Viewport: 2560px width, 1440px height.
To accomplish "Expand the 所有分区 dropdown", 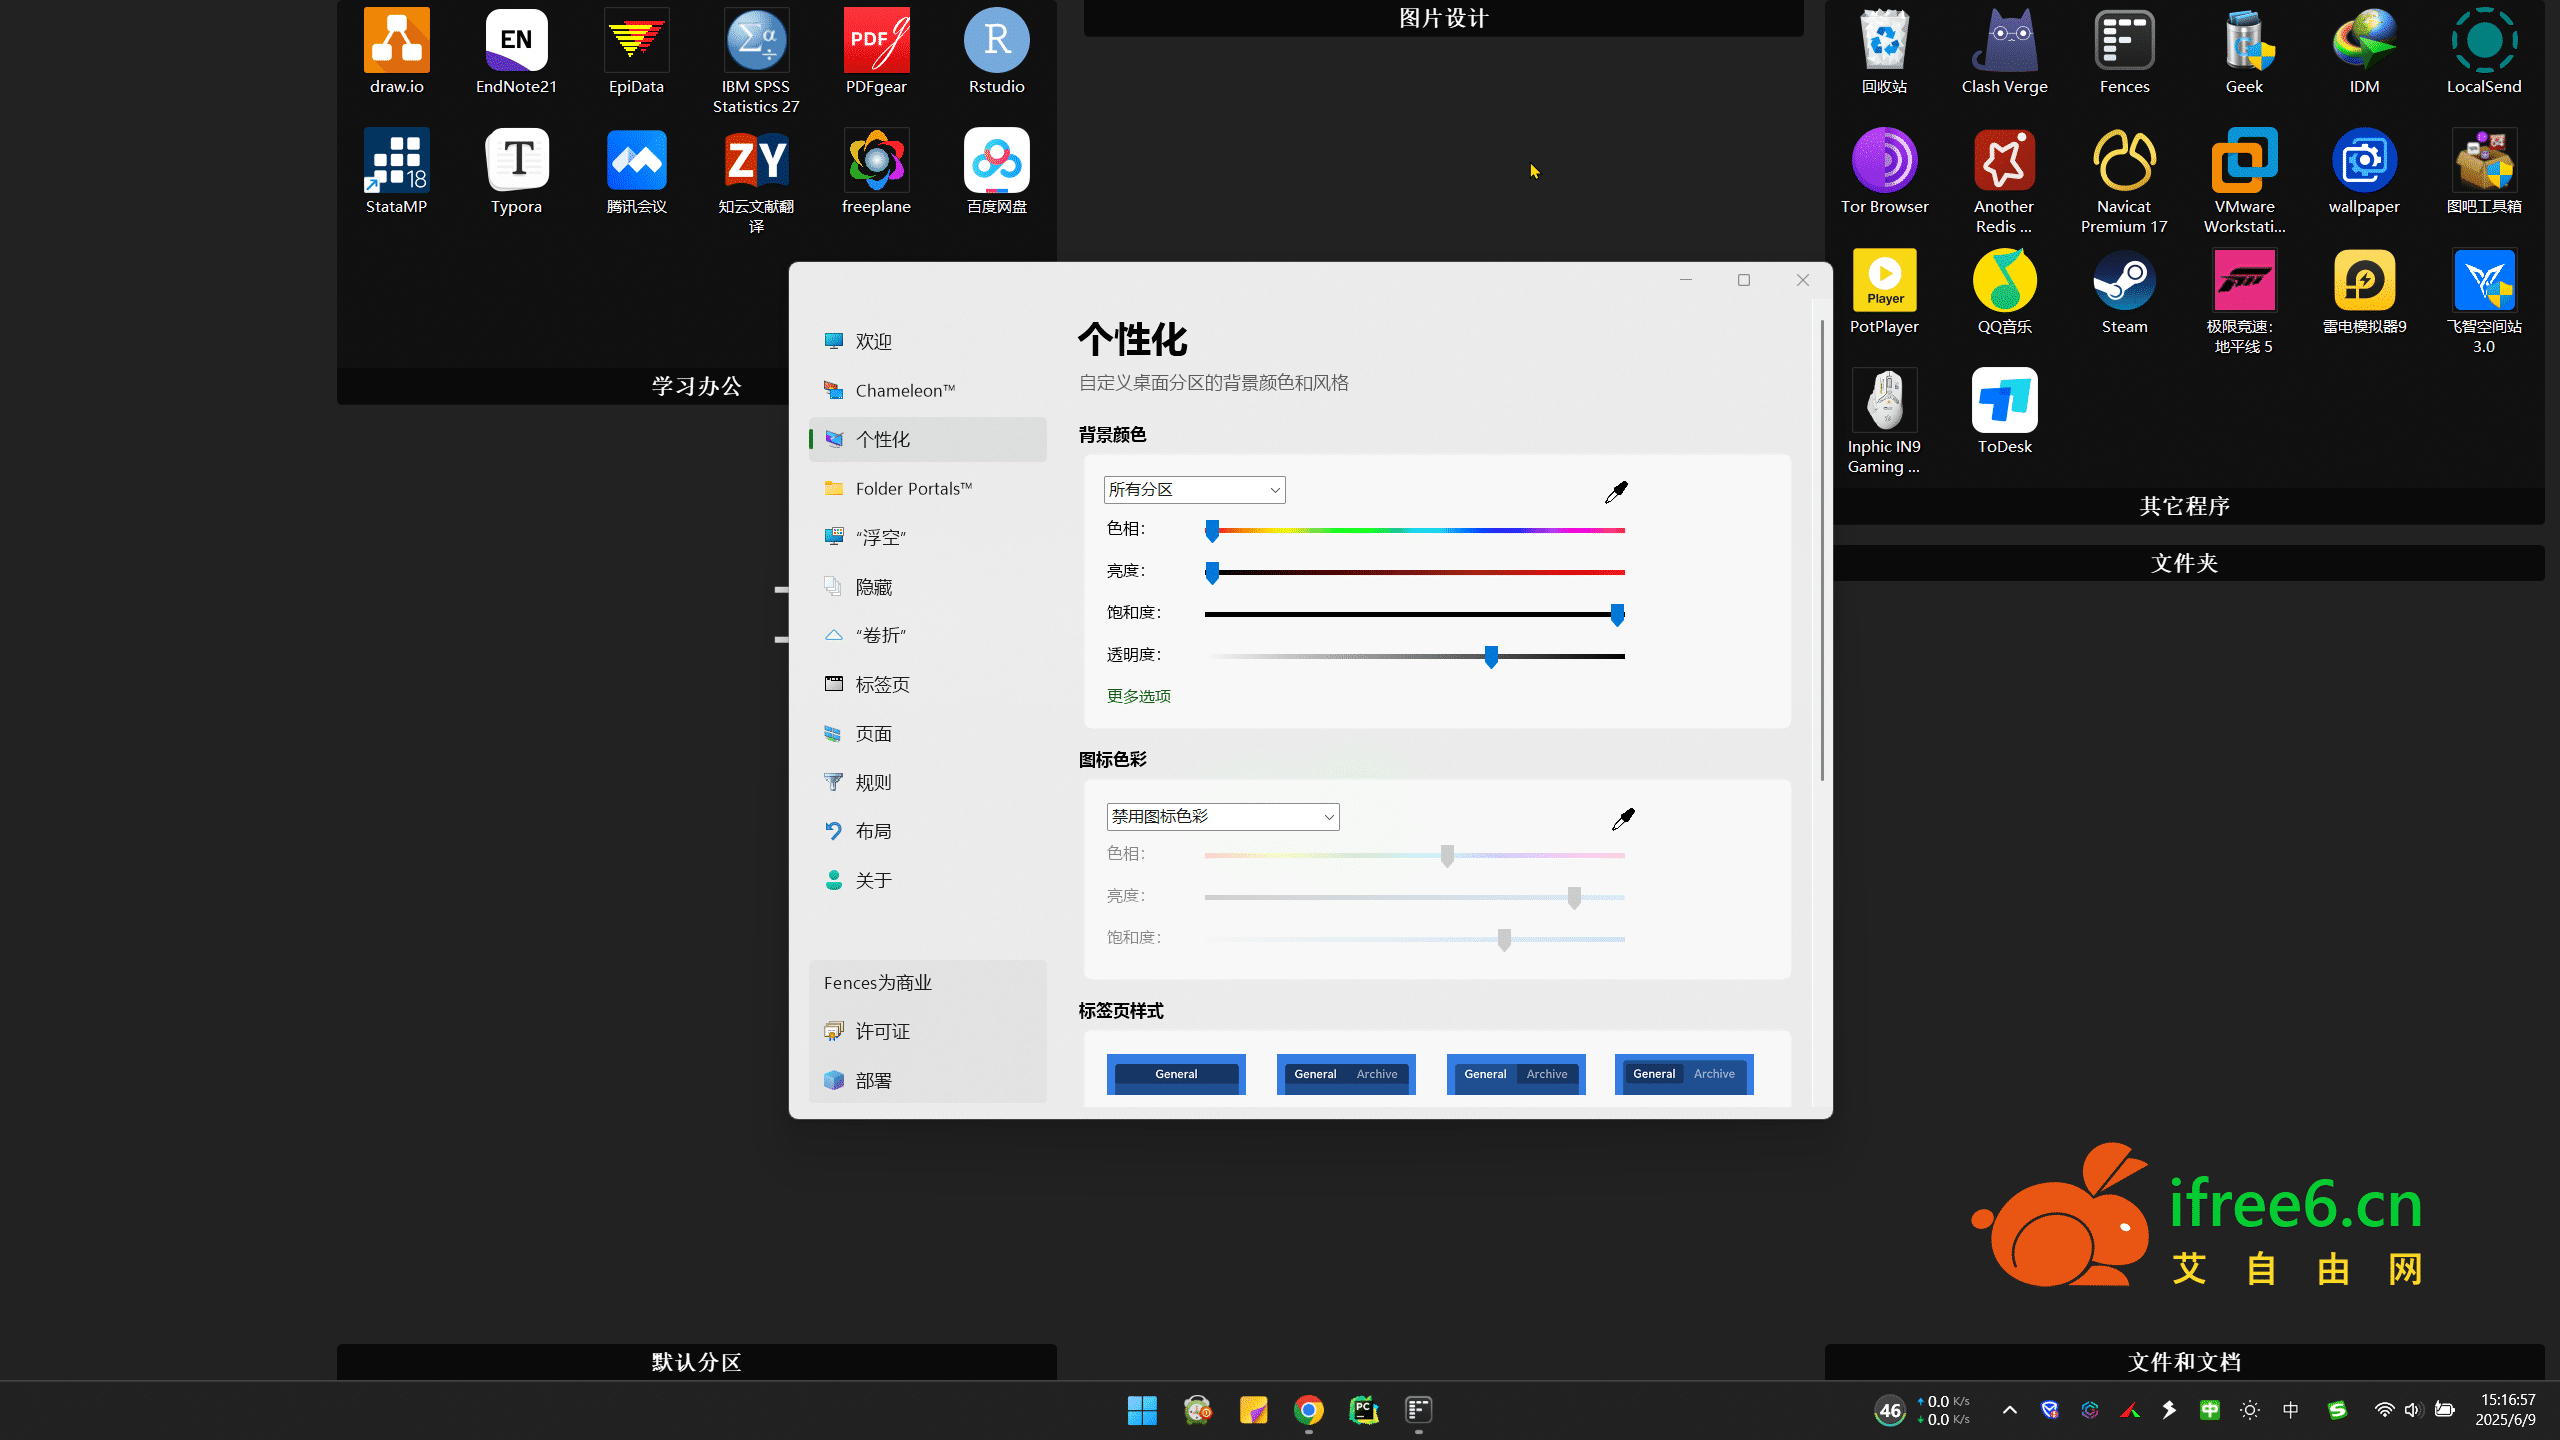I will [x=1194, y=490].
